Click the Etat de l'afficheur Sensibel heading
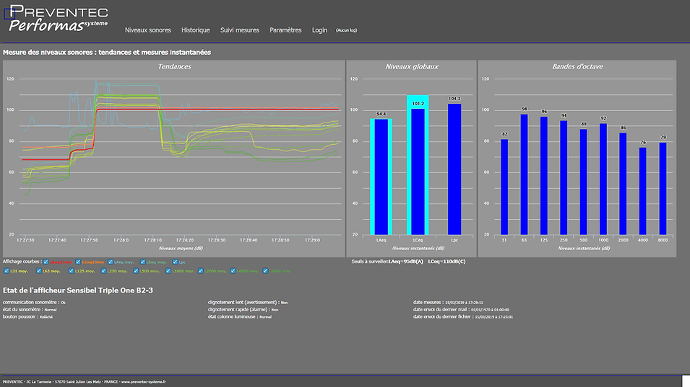Screen dimensions: 690x387 pos(78,291)
